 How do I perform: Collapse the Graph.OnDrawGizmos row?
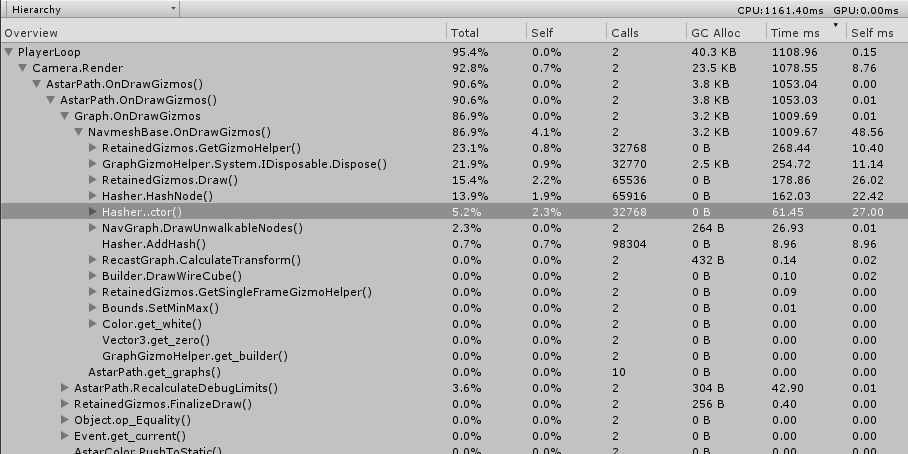[65, 116]
